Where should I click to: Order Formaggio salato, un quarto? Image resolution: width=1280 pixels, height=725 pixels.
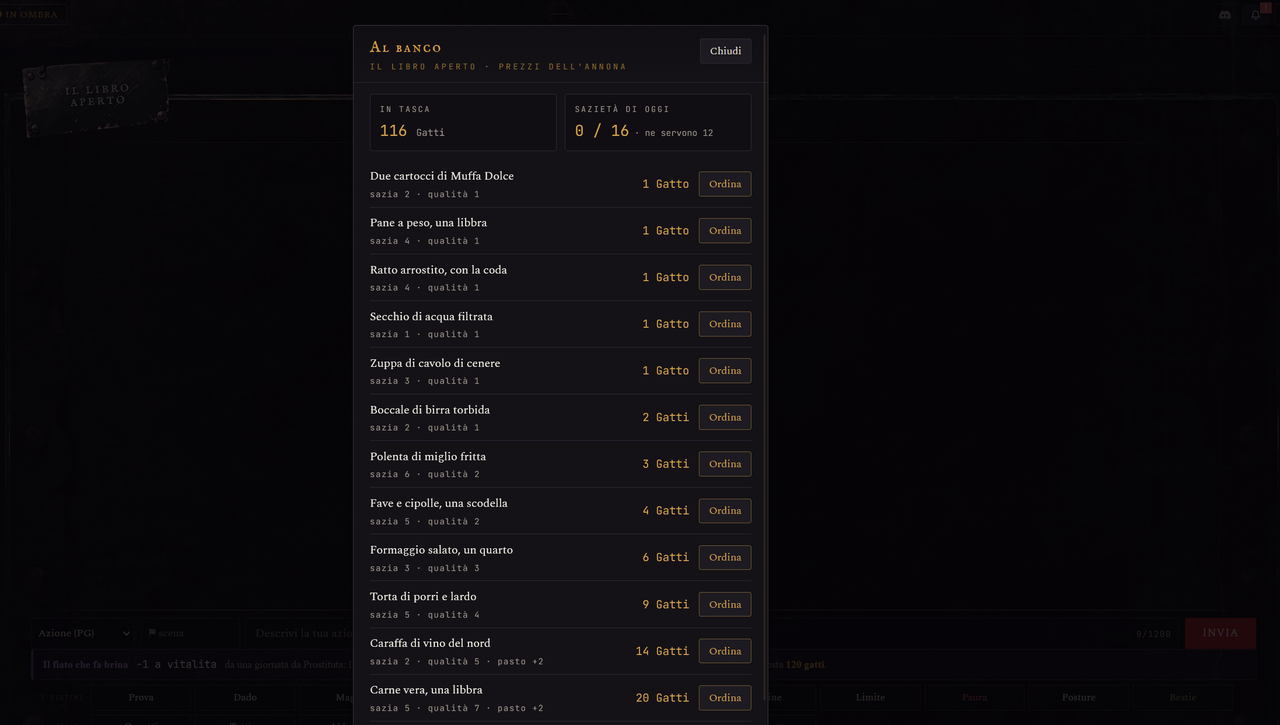point(725,557)
